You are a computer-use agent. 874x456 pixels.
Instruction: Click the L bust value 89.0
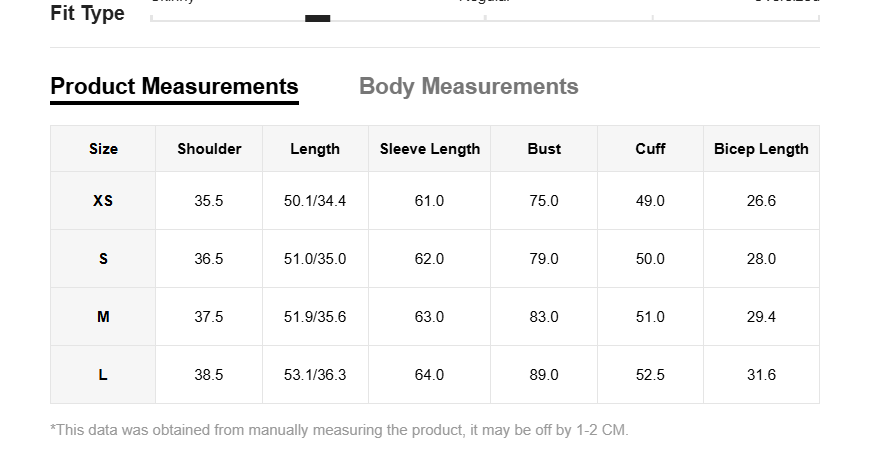click(x=544, y=375)
